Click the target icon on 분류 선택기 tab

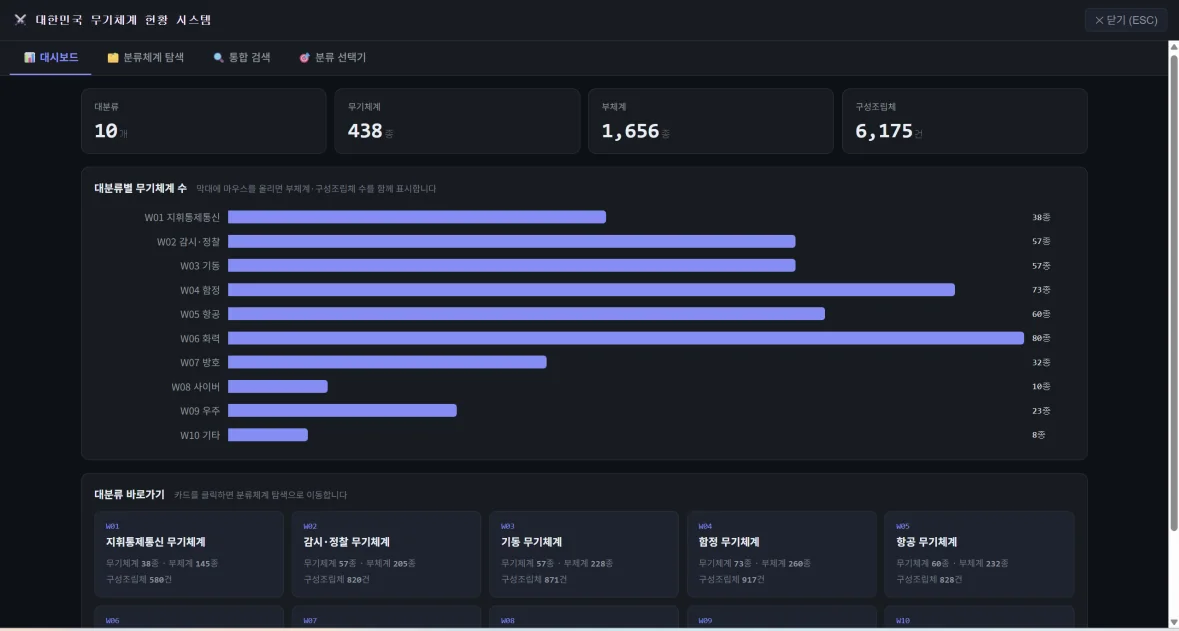(305, 57)
